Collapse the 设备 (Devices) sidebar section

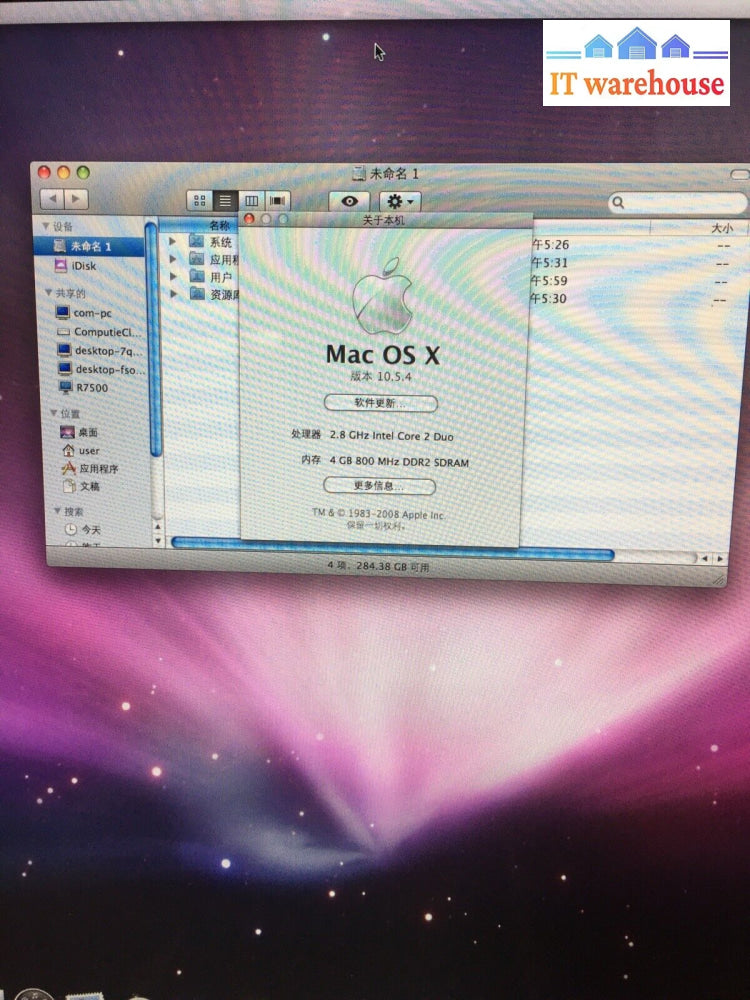point(46,227)
